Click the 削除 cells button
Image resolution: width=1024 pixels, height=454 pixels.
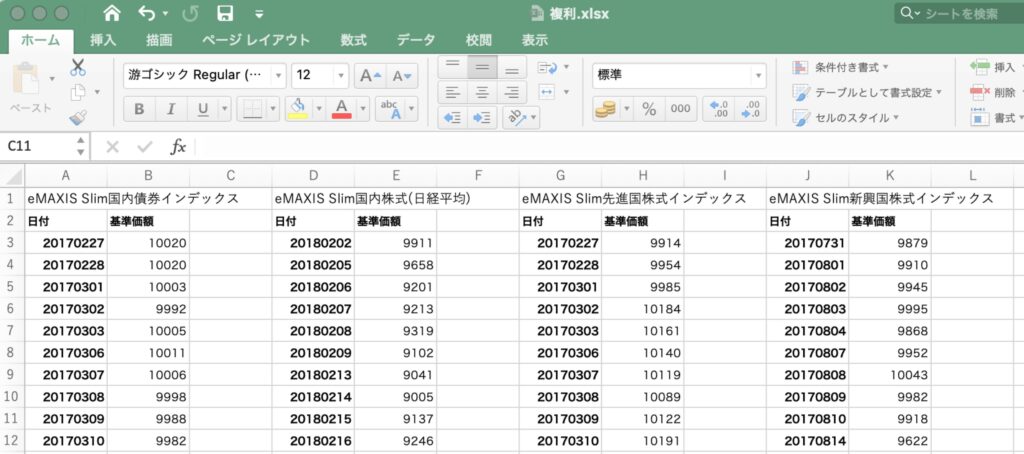[994, 92]
